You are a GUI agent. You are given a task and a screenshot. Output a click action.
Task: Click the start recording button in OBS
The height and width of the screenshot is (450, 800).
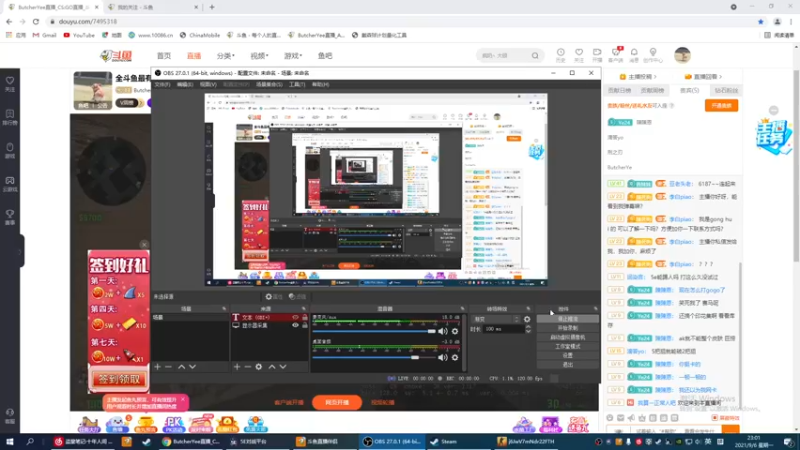(x=568, y=328)
